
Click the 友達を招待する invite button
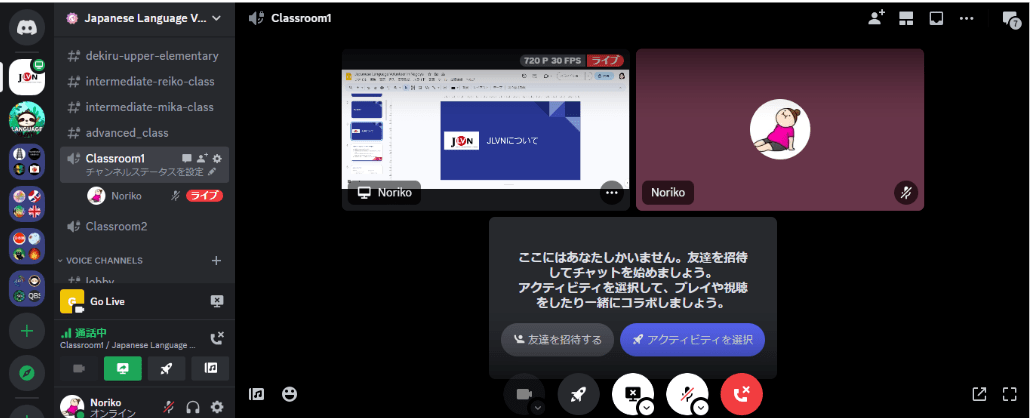coord(557,339)
